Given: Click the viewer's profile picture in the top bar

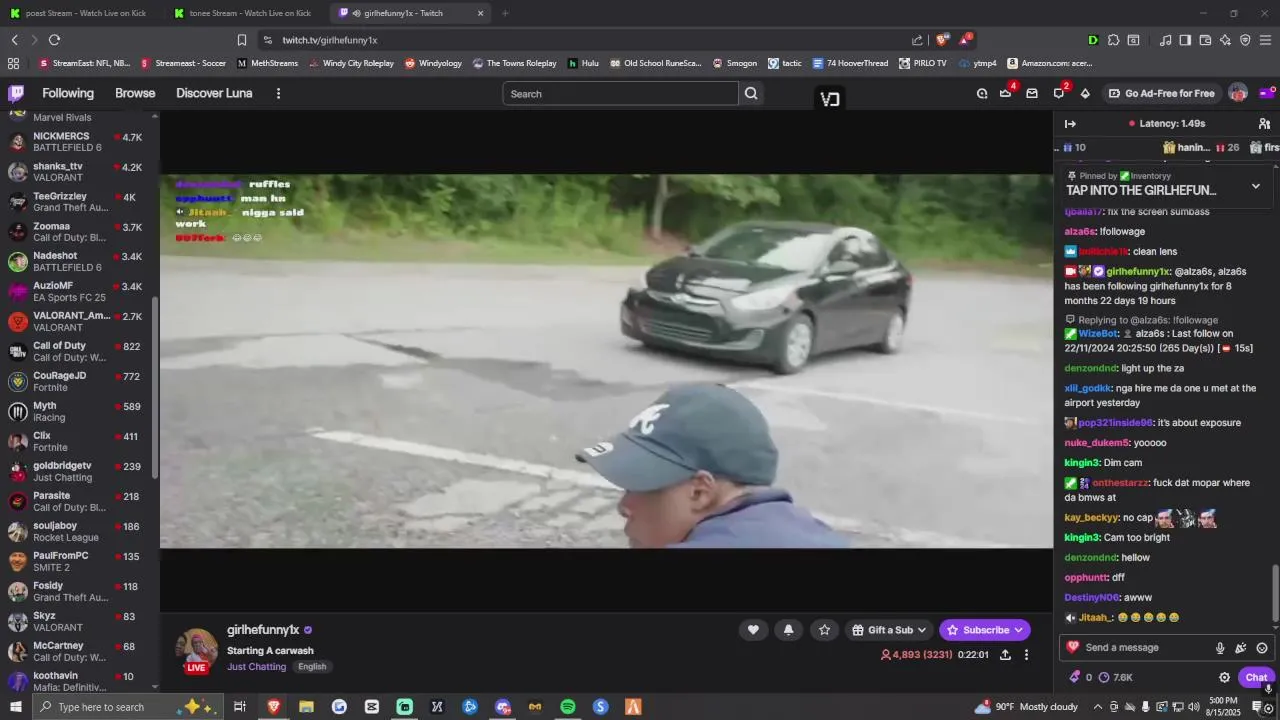Looking at the screenshot, I should [x=1238, y=93].
